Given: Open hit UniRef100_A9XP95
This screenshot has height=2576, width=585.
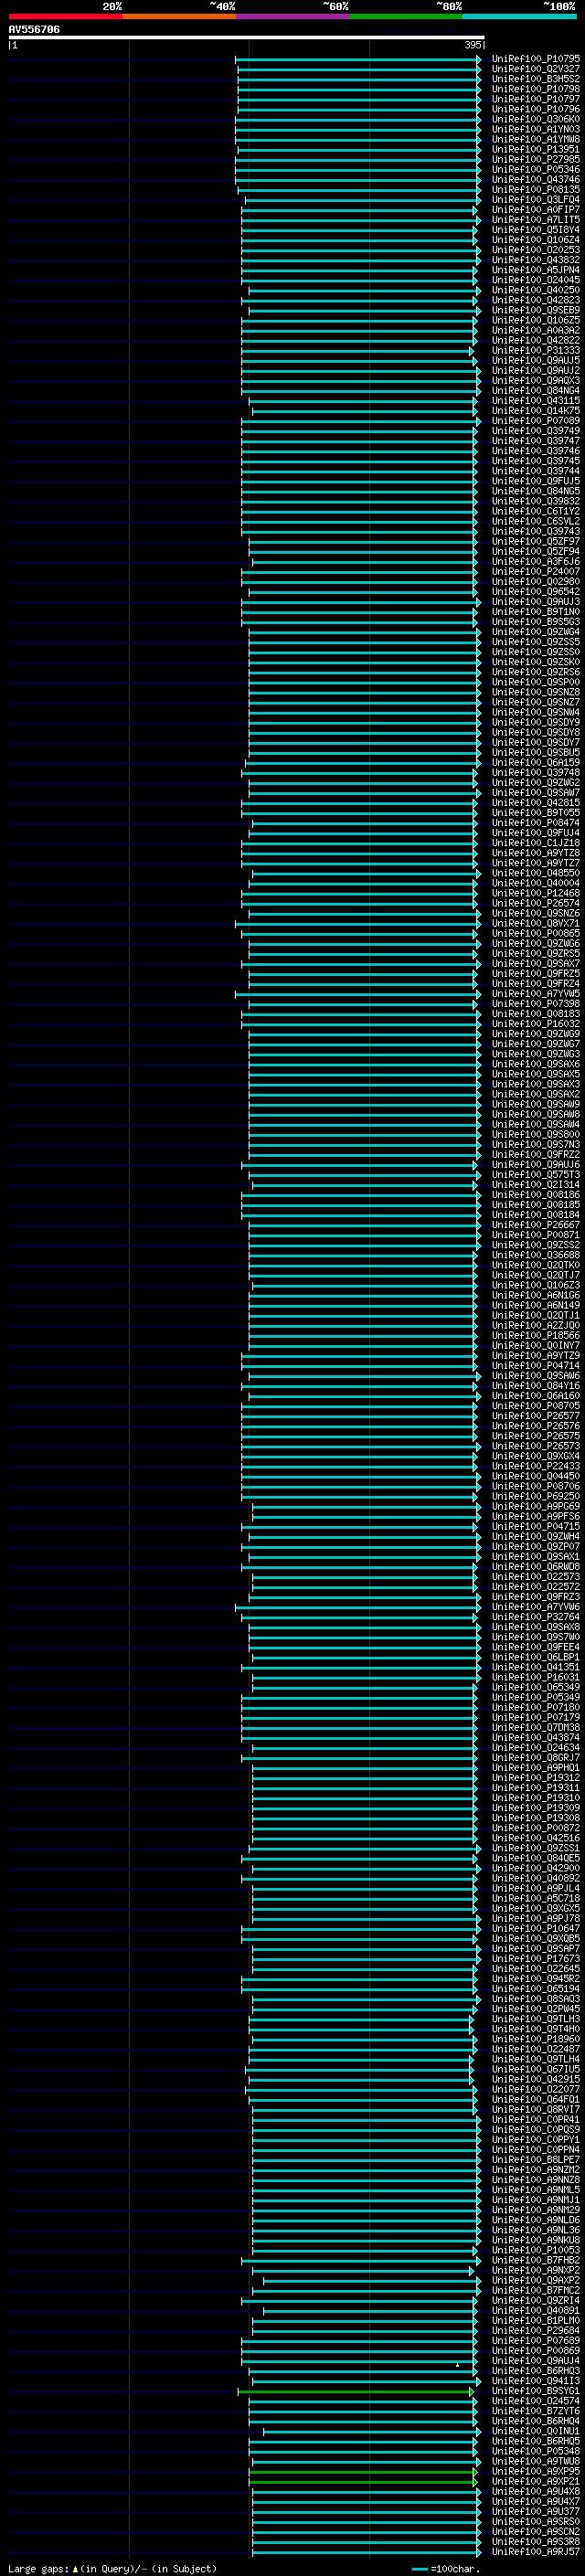Looking at the screenshot, I should [535, 2471].
